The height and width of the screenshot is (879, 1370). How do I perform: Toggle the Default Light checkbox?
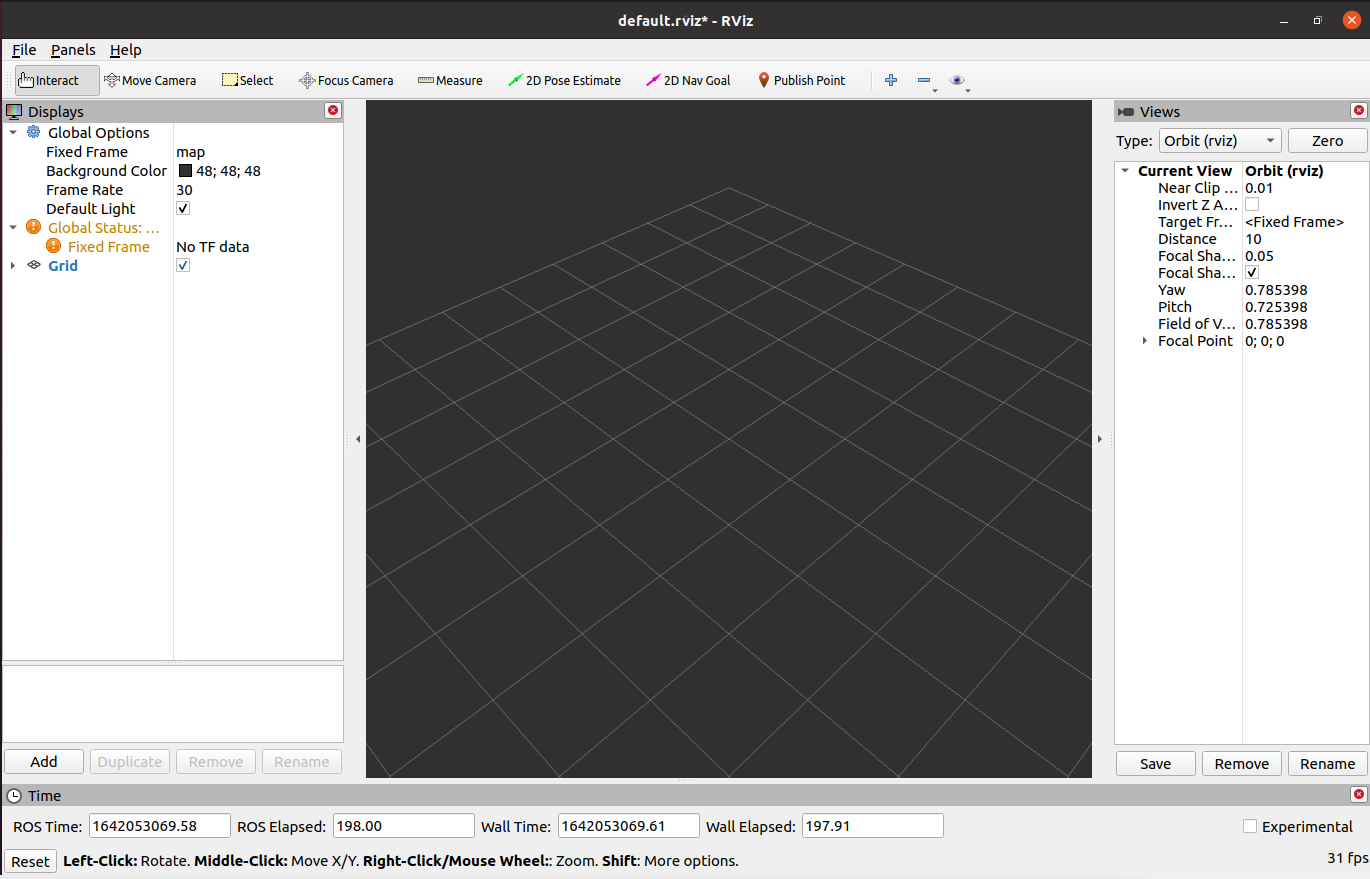click(x=183, y=209)
